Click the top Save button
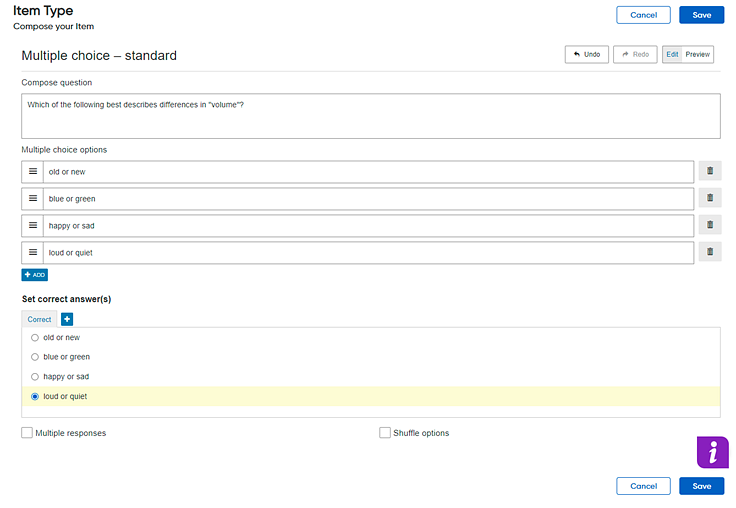 (701, 15)
